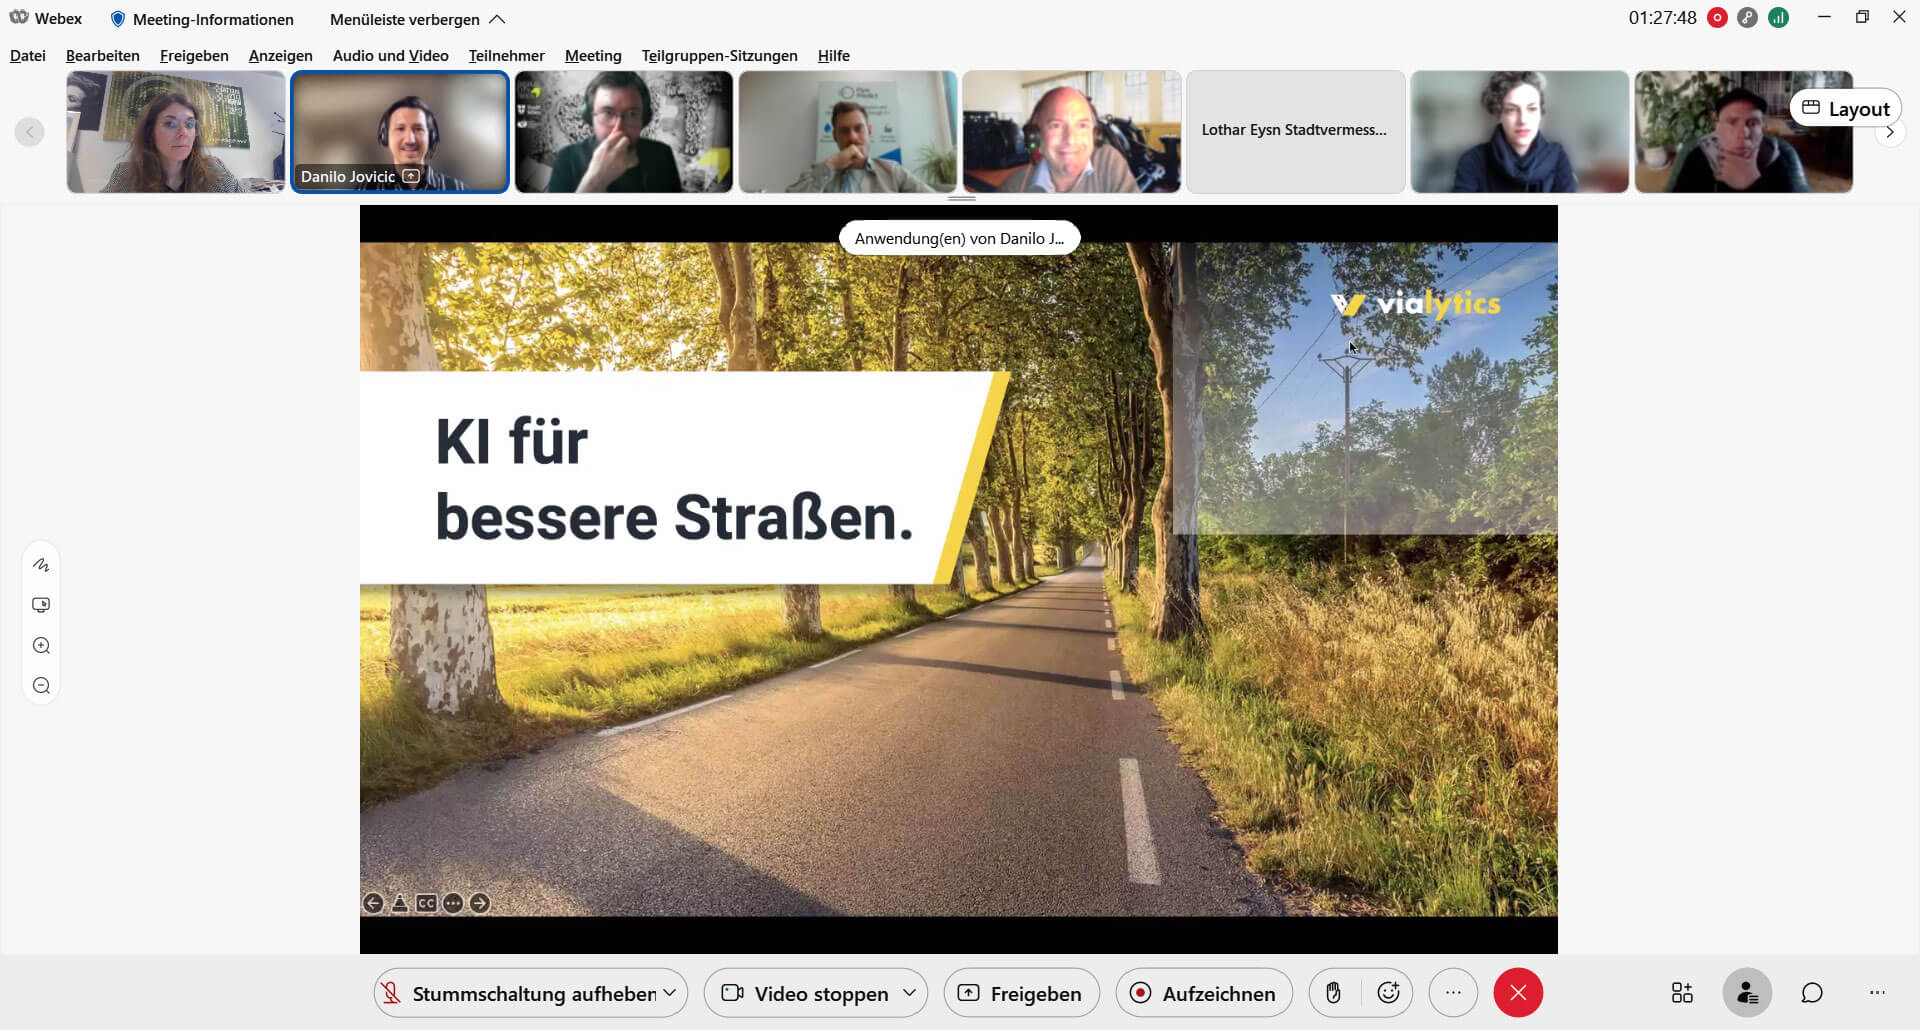Open the Layout button

(x=1845, y=108)
